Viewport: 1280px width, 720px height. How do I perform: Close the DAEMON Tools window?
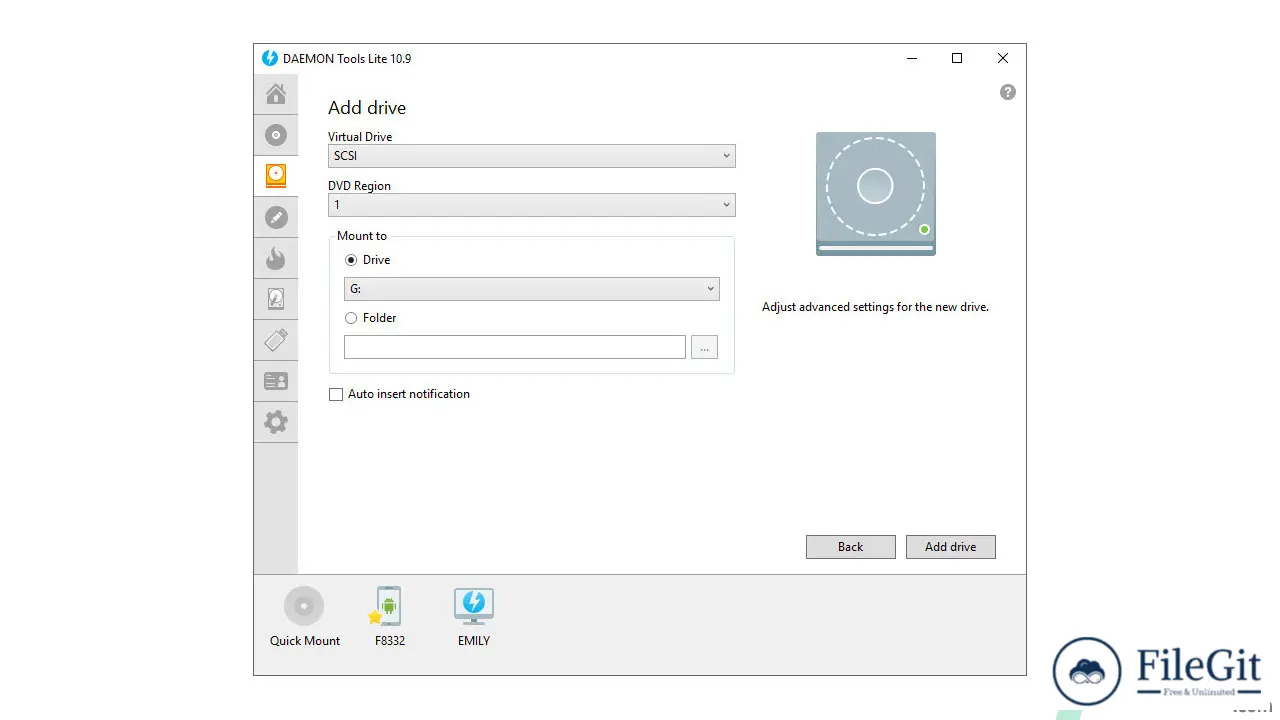coord(1003,58)
